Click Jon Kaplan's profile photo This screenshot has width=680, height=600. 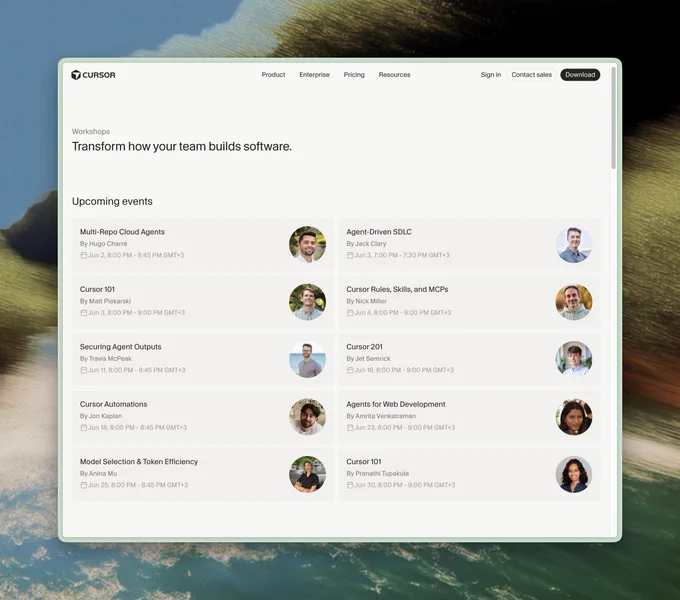pos(307,417)
